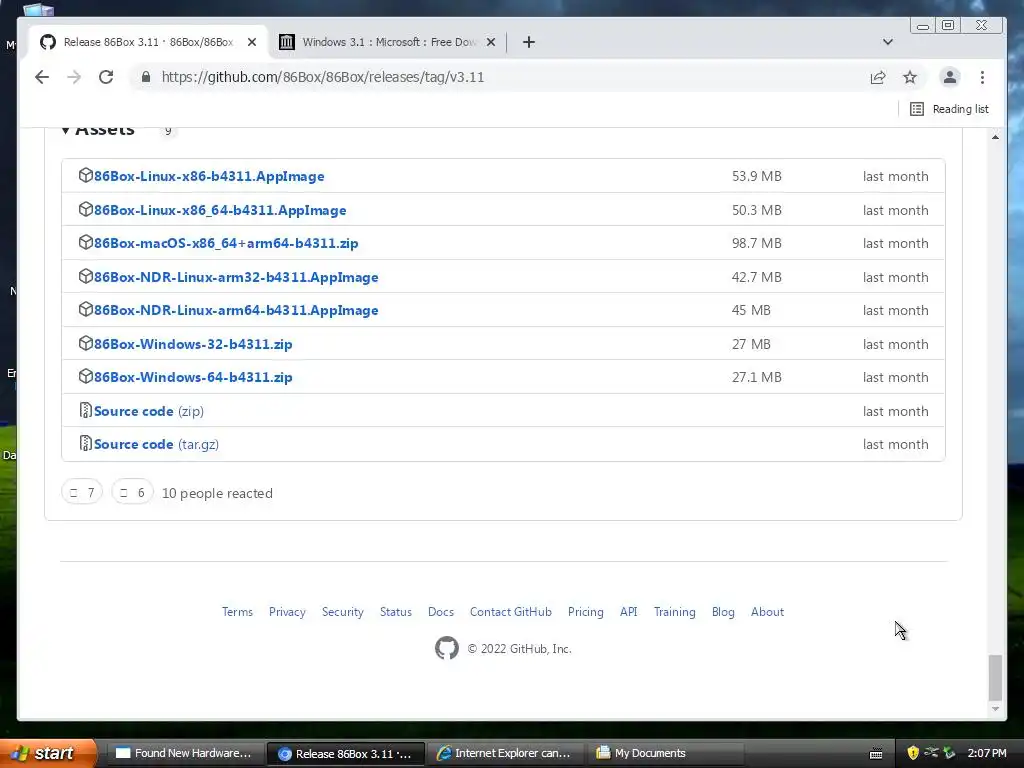The width and height of the screenshot is (1024, 768).
Task: Switch to the Release 86Box 3.11 tab
Action: pos(148,42)
